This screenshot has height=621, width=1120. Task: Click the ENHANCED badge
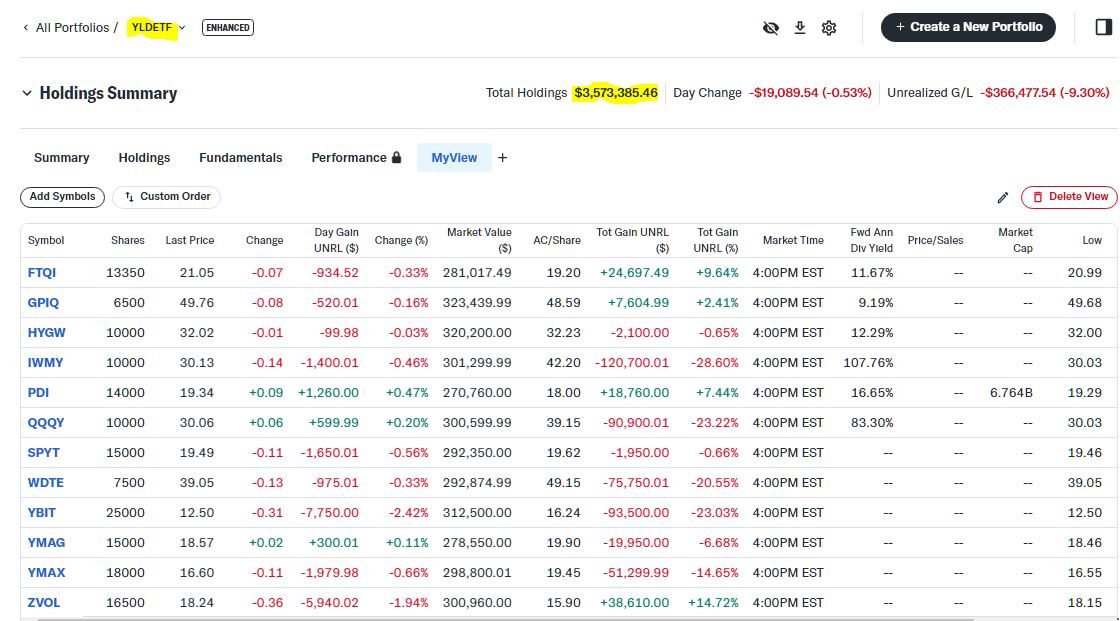click(x=228, y=28)
